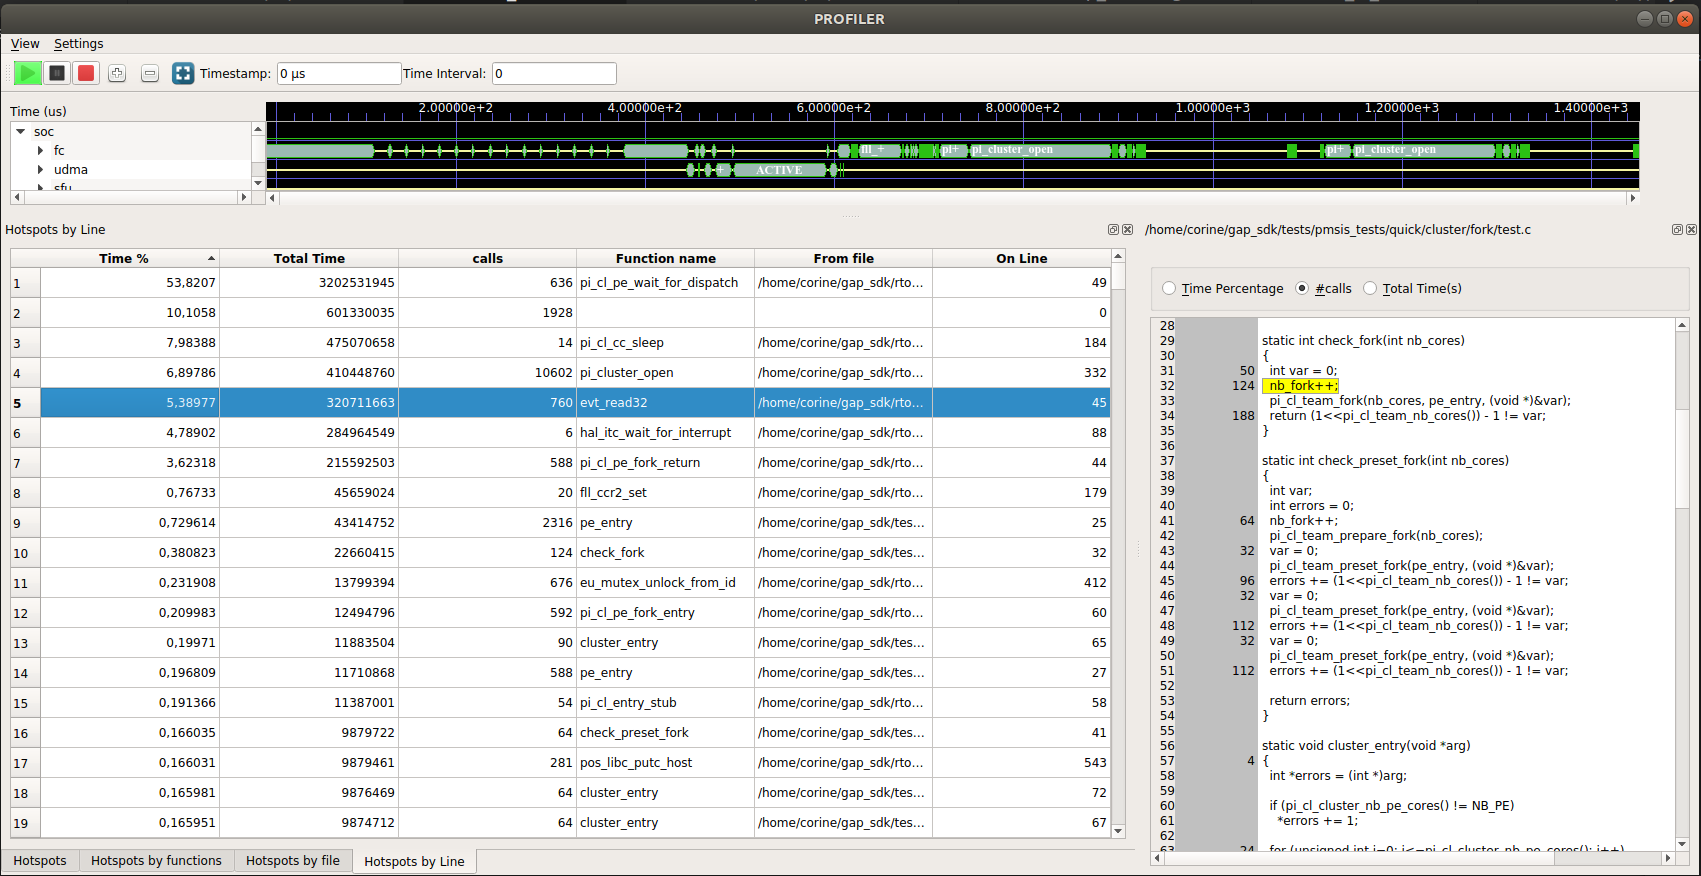Click Total Time cell 601330035

tap(309, 313)
